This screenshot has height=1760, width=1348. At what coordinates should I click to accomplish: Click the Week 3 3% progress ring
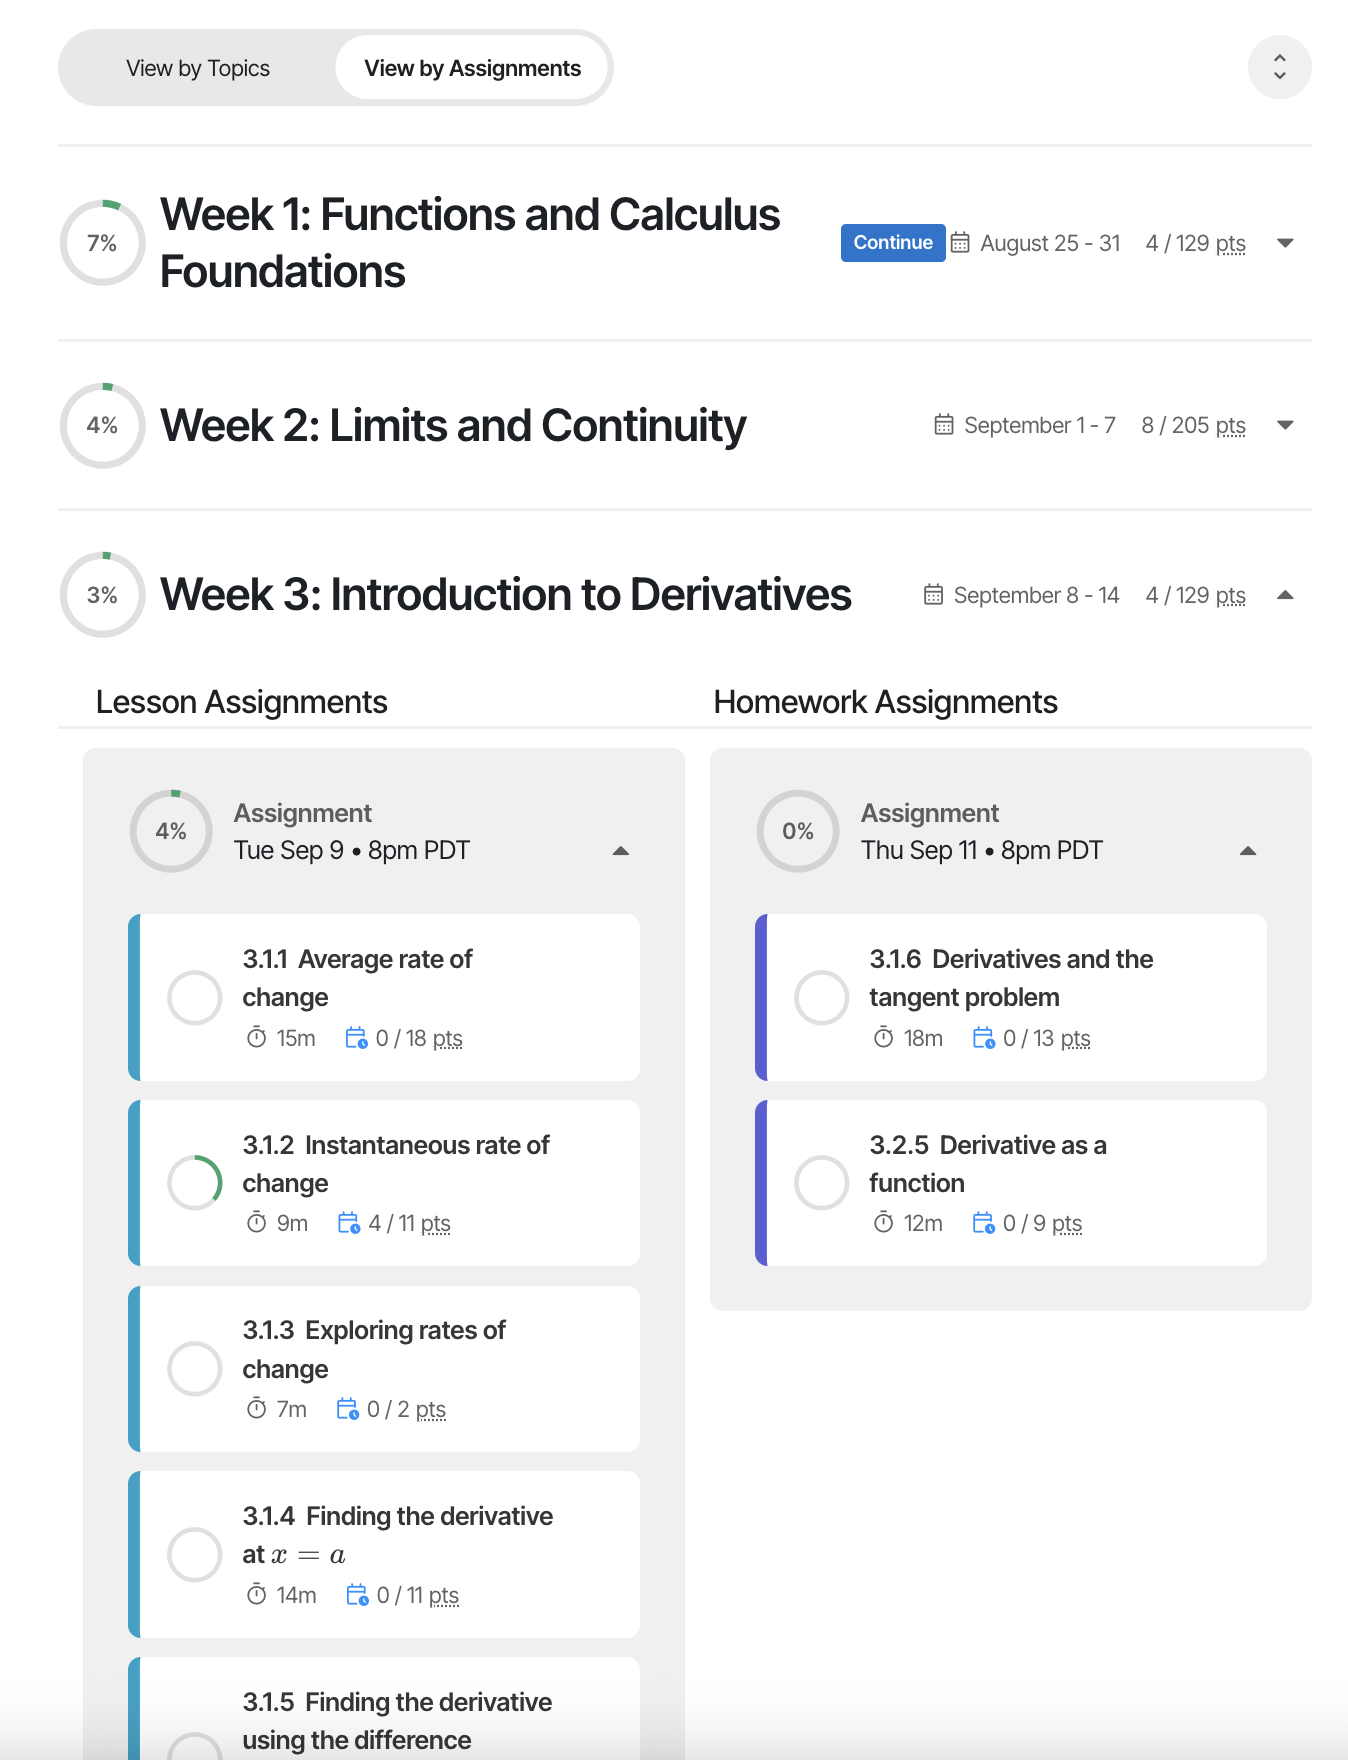pos(103,595)
